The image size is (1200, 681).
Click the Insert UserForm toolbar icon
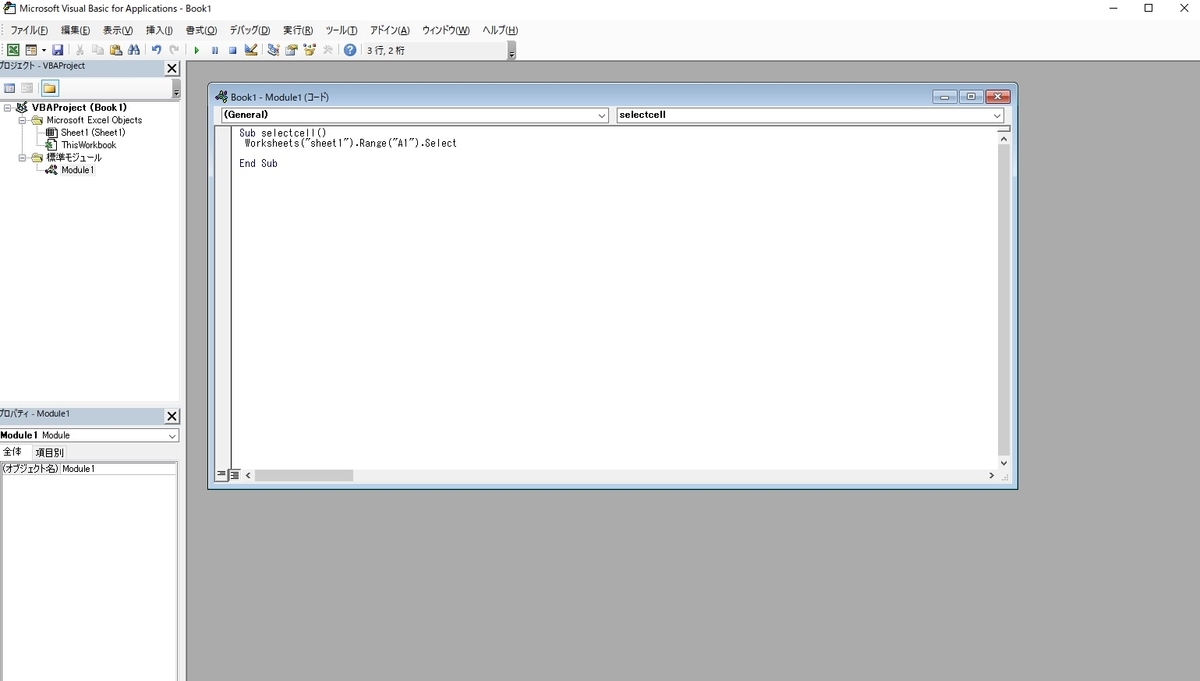tap(31, 50)
